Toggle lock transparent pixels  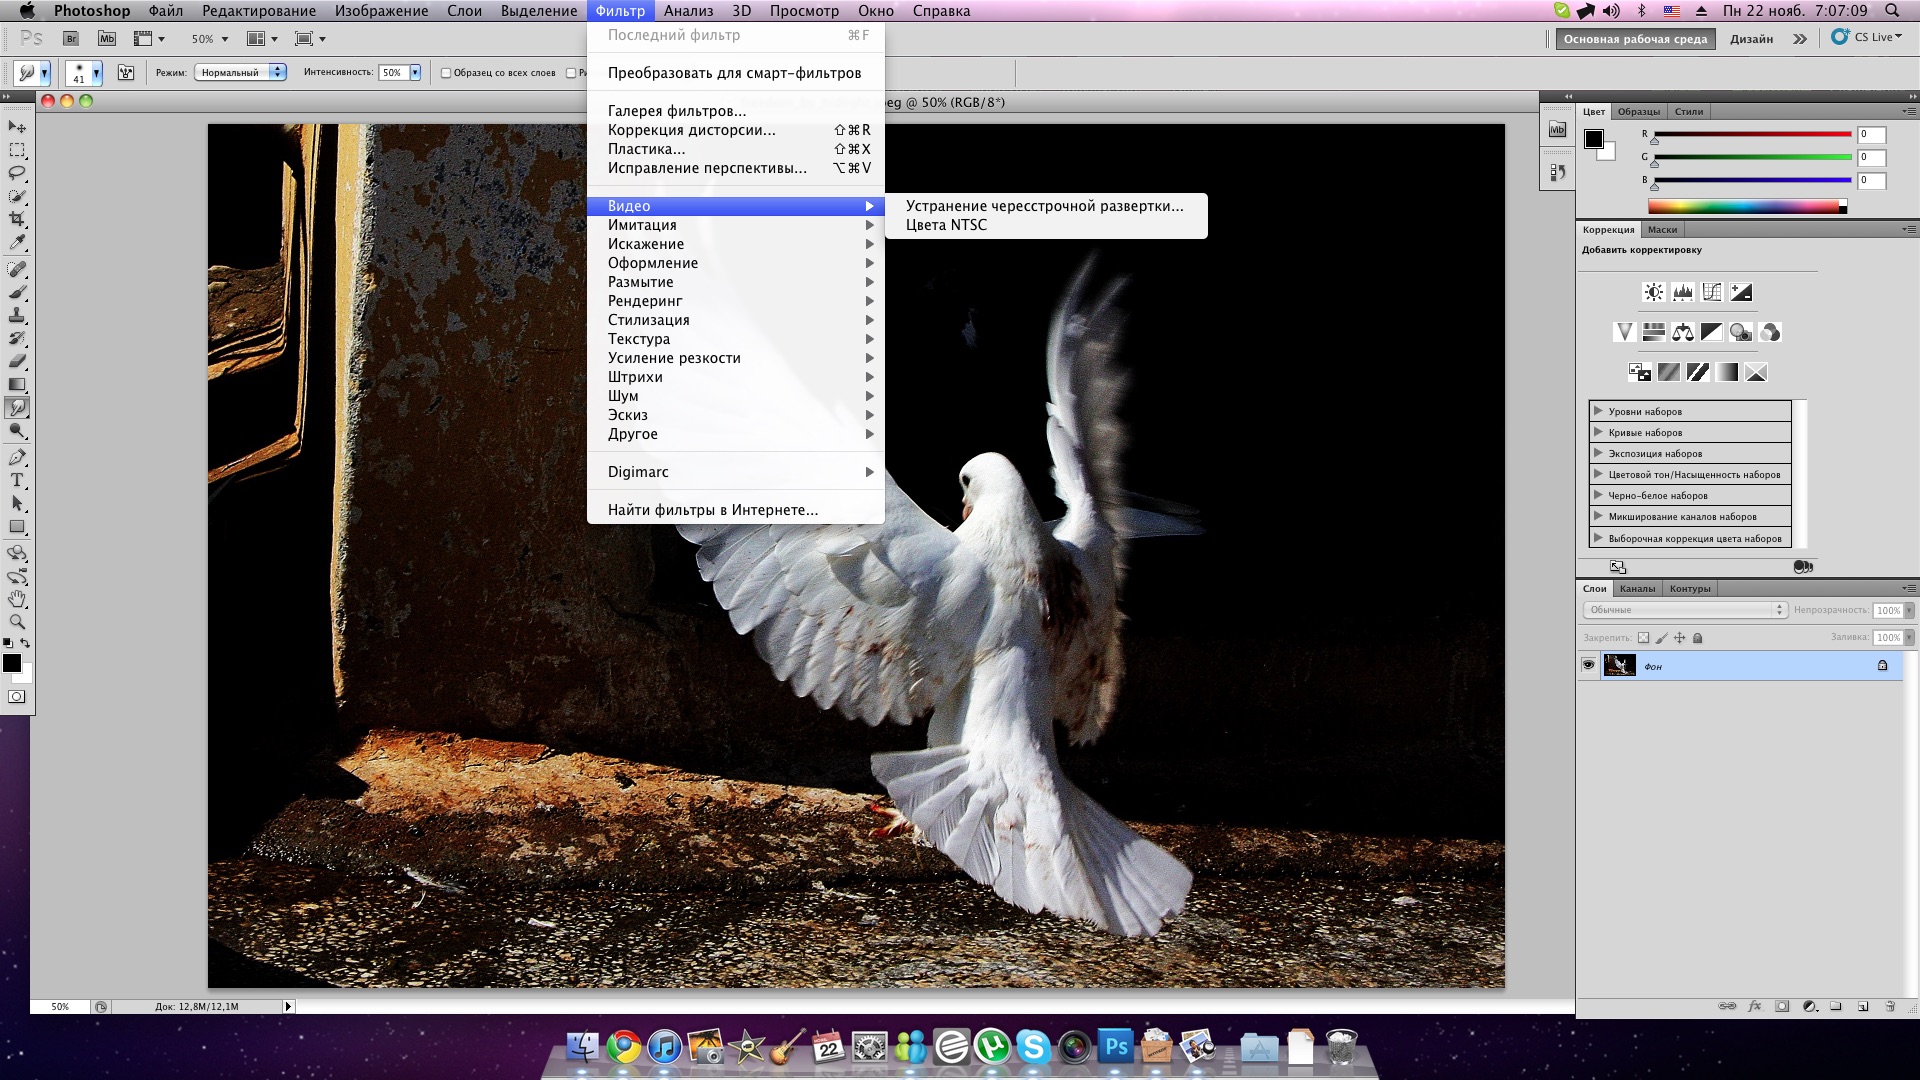1643,638
